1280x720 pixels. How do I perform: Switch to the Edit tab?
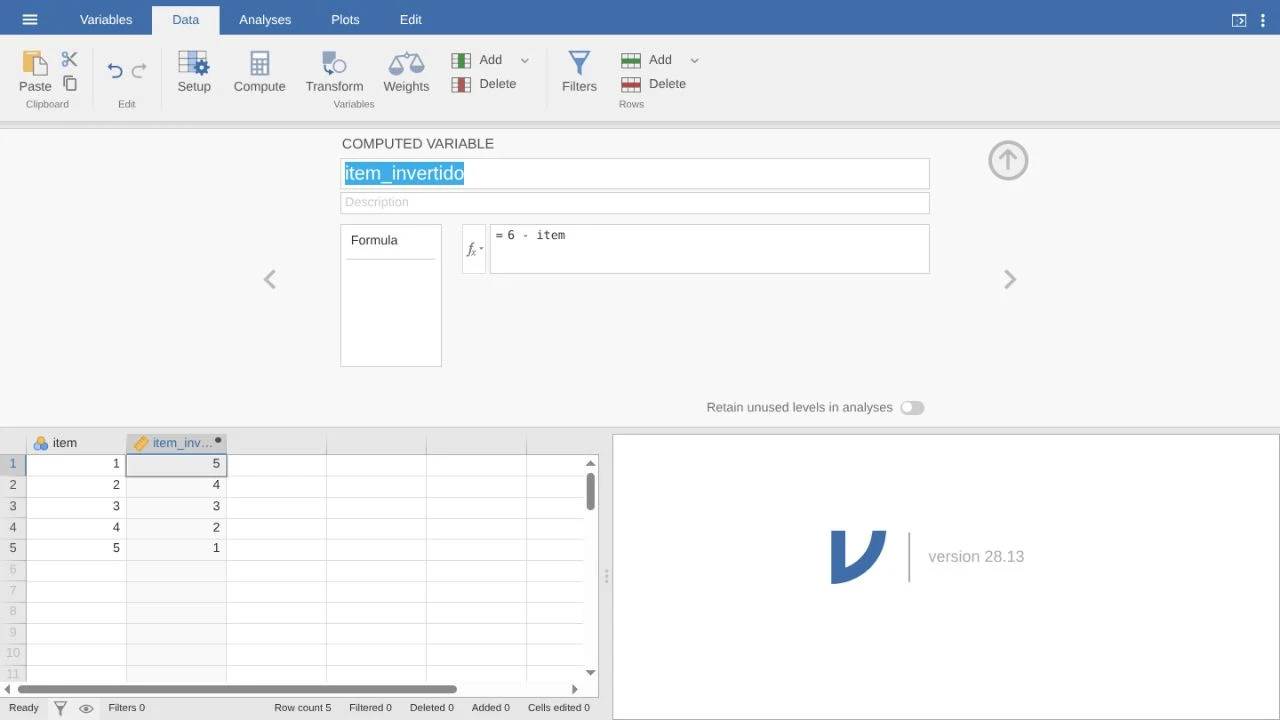click(x=410, y=19)
